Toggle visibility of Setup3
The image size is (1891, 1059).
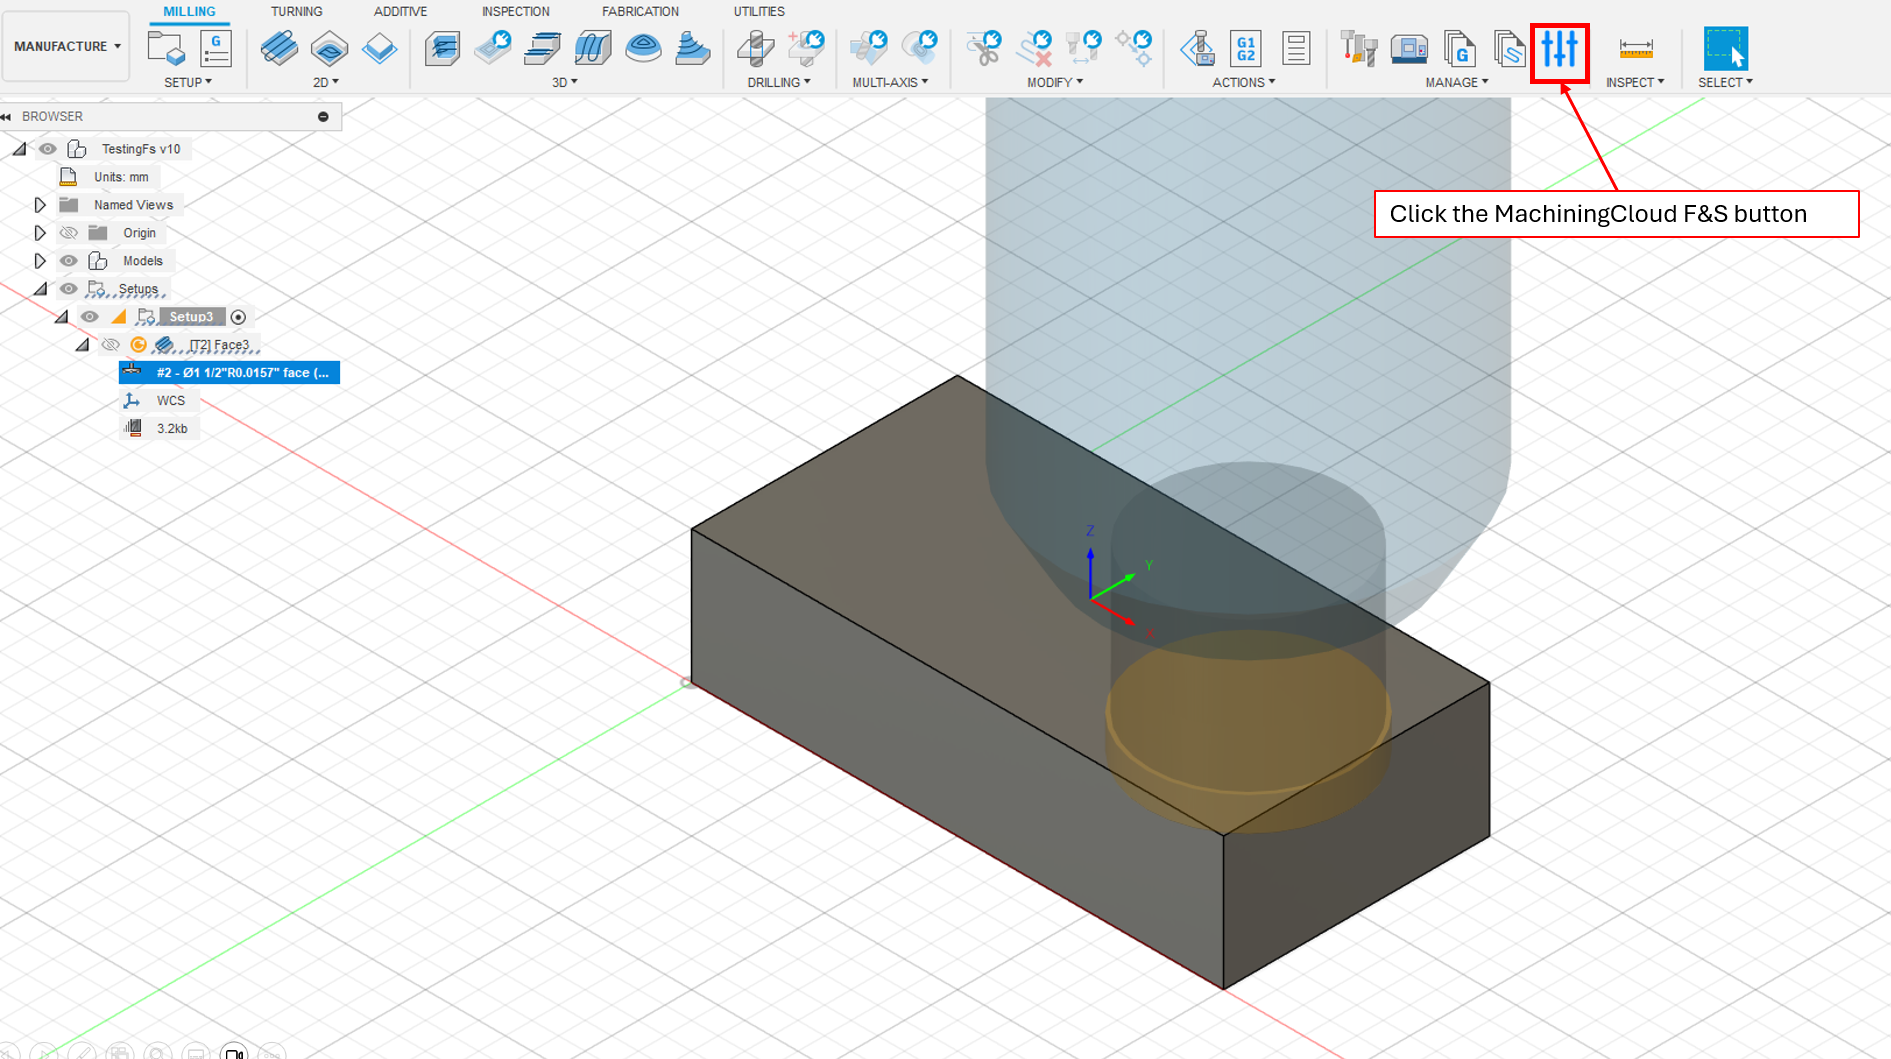click(89, 317)
